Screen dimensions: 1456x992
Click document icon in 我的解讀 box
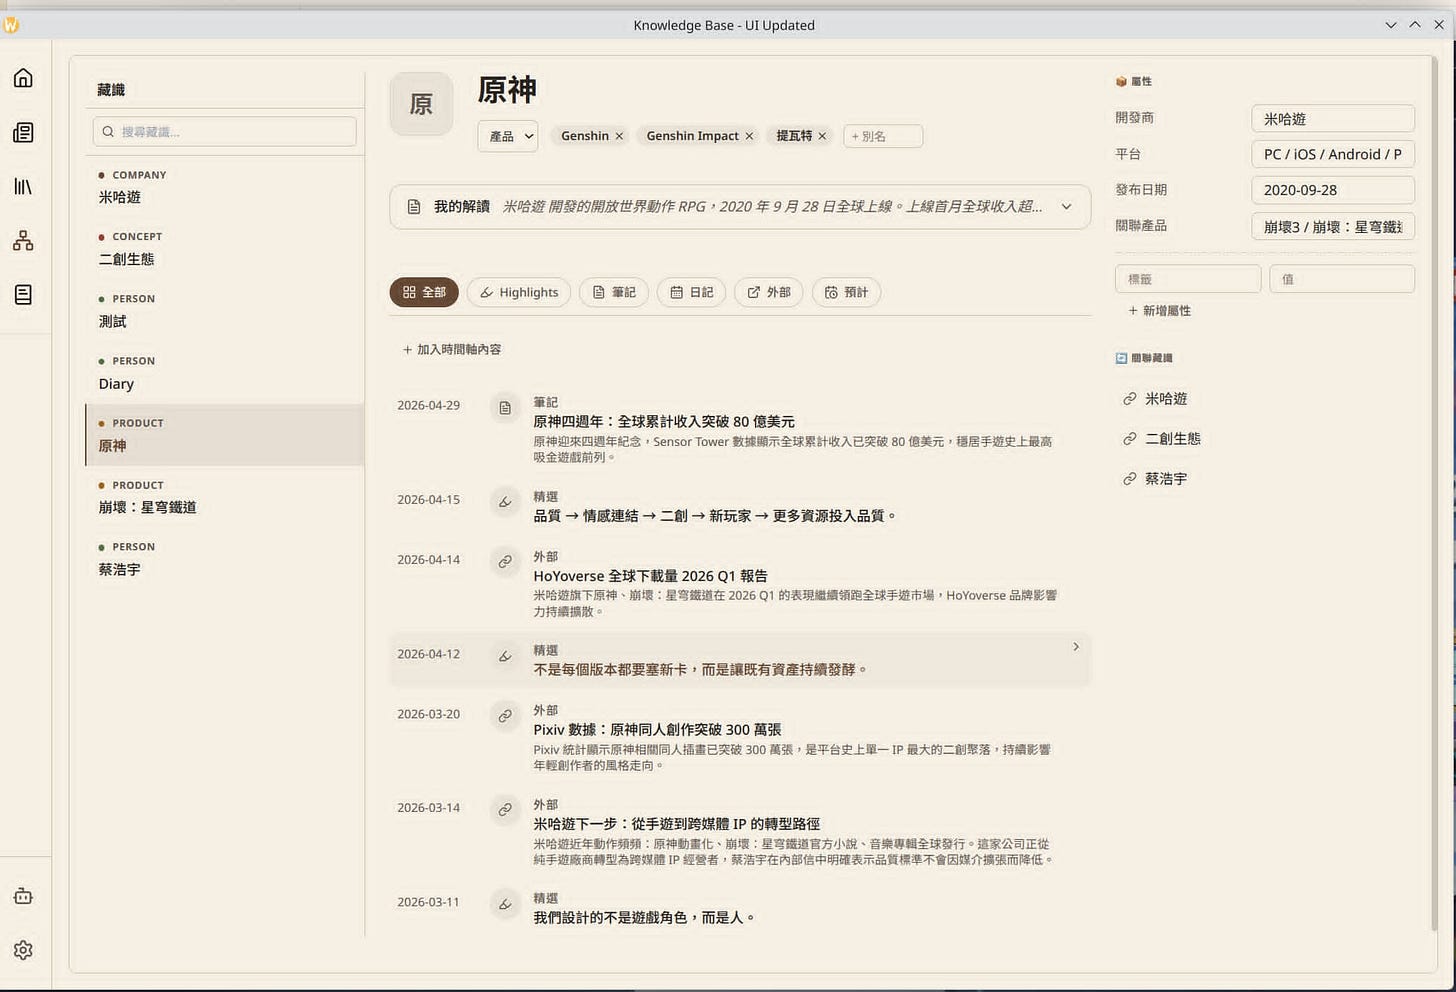(414, 207)
